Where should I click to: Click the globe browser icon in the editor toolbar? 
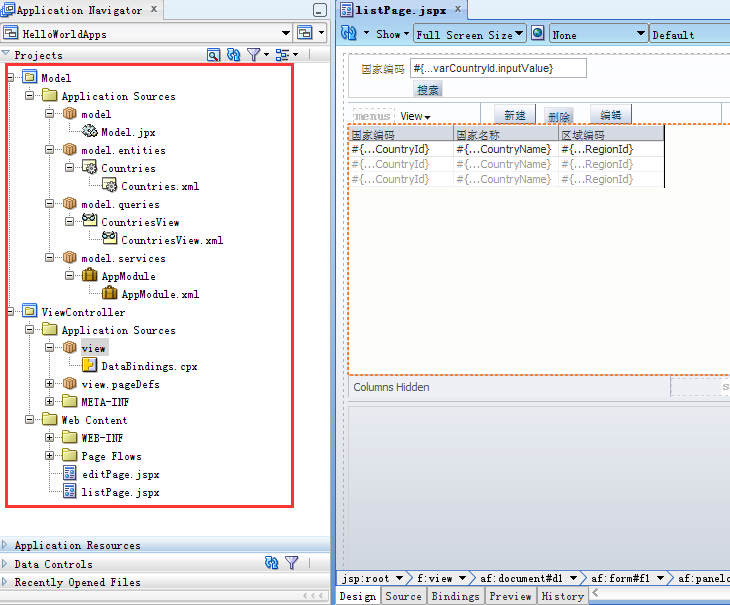(x=537, y=33)
